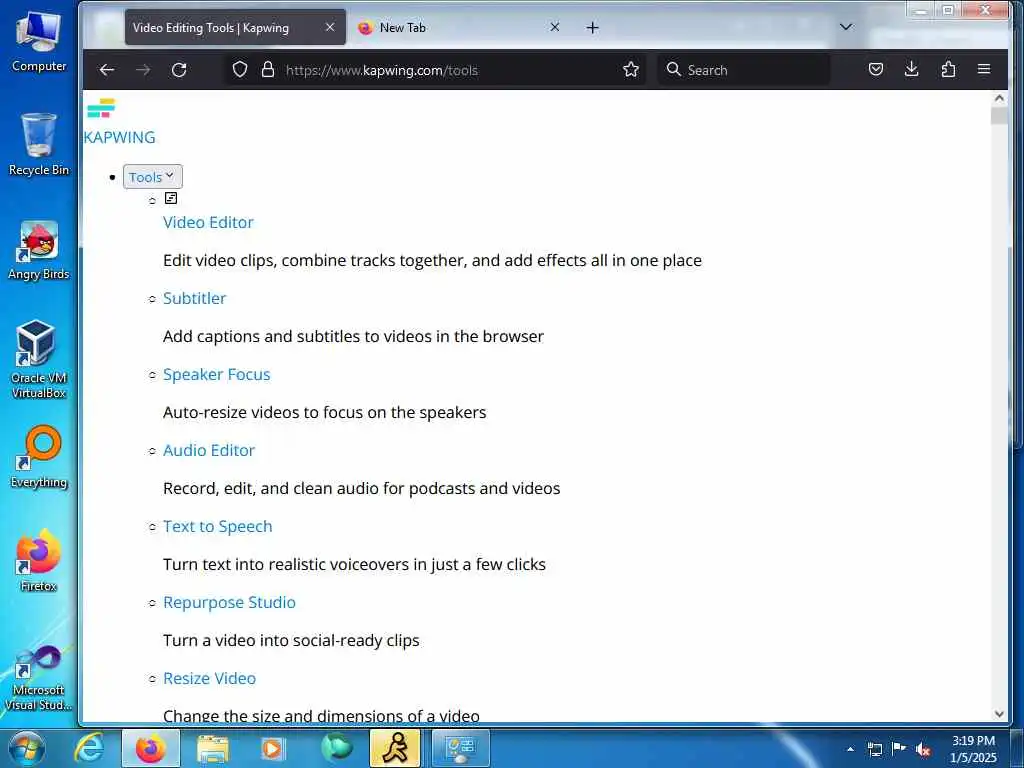The width and height of the screenshot is (1024, 768).
Task: Select the Angry Birds desktop shortcut
Action: 39,251
